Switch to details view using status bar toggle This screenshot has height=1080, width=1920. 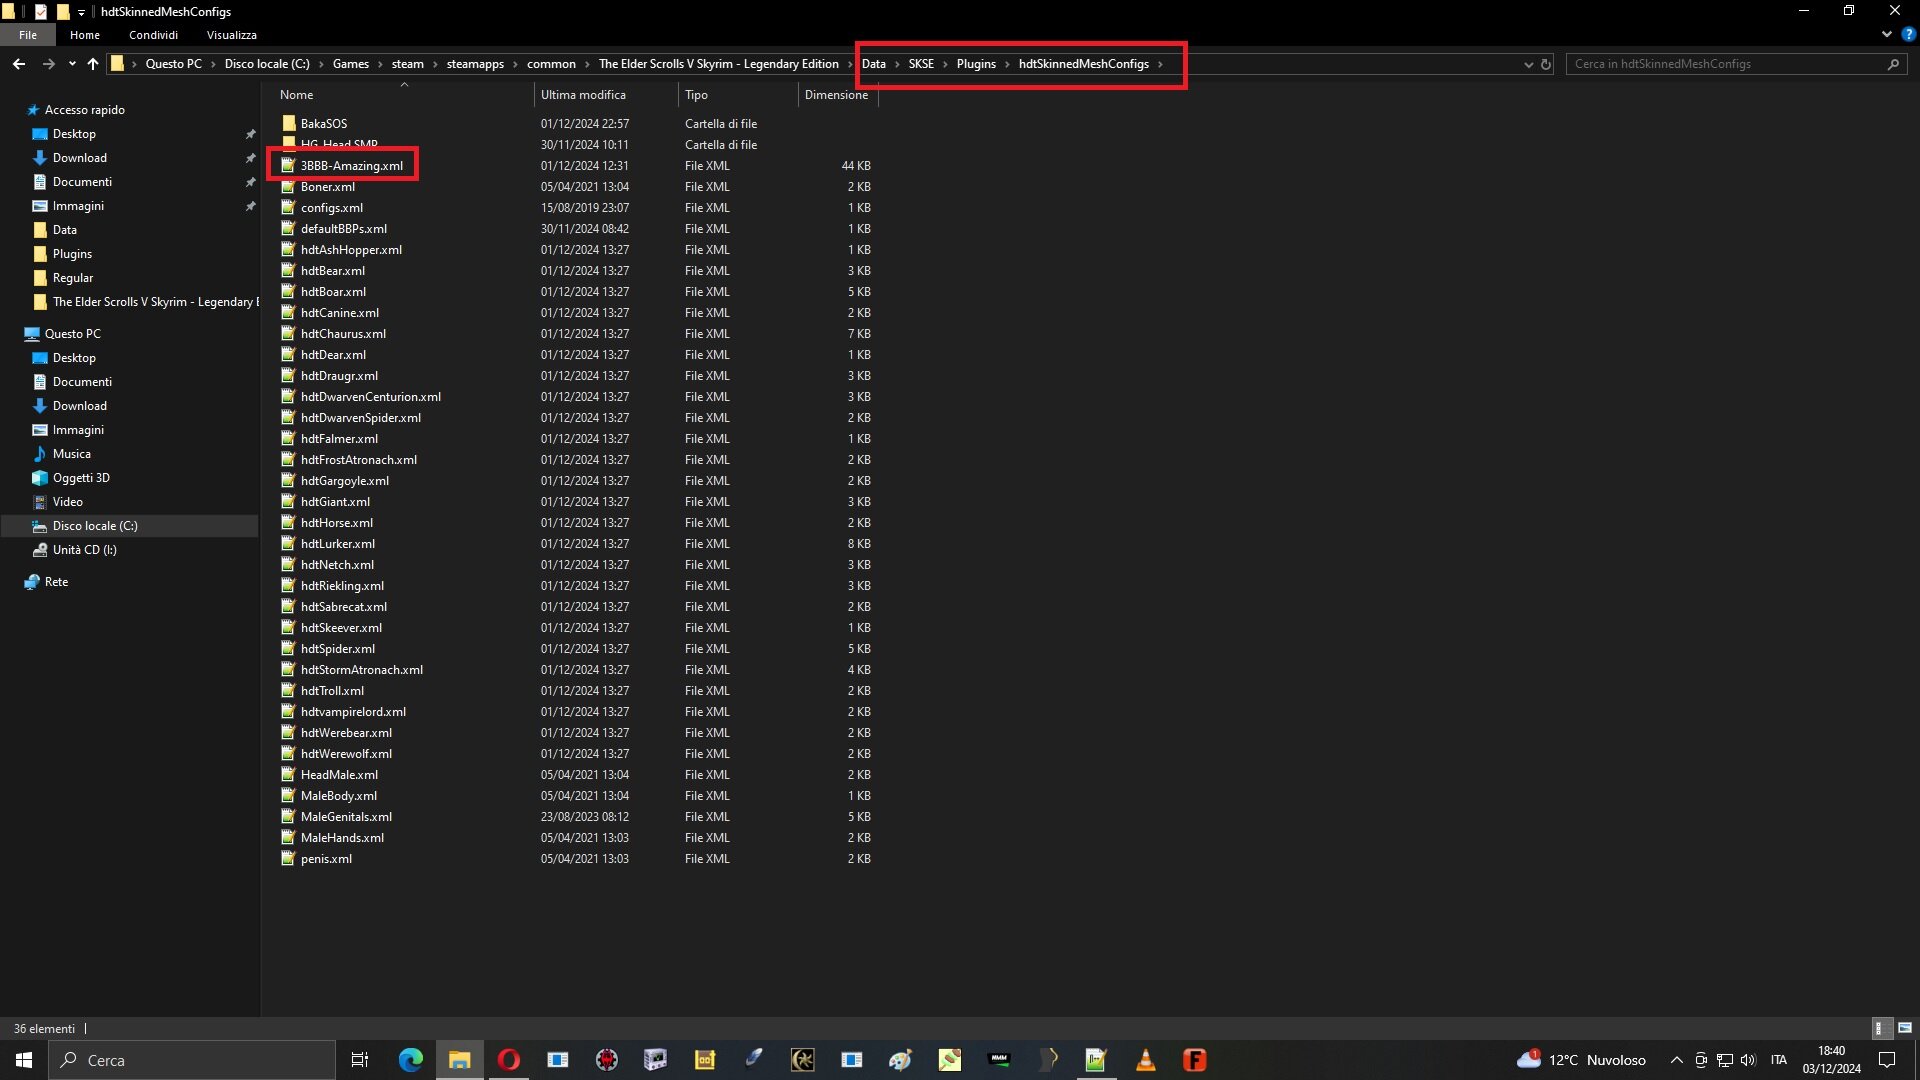pyautogui.click(x=1880, y=1028)
